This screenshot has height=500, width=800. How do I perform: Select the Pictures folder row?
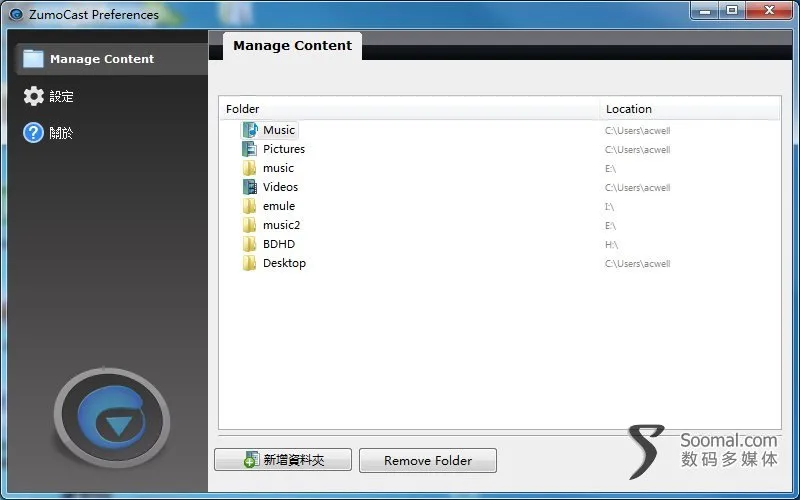pyautogui.click(x=284, y=149)
